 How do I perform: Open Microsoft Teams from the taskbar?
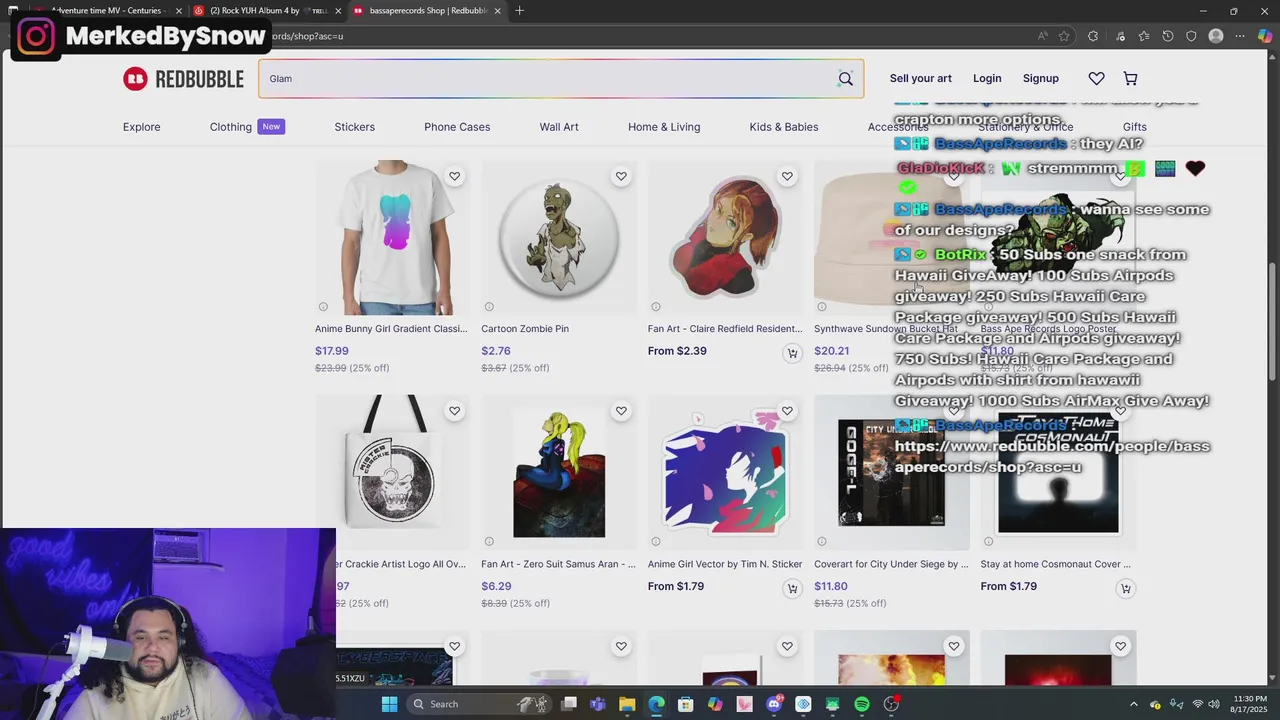(x=598, y=704)
